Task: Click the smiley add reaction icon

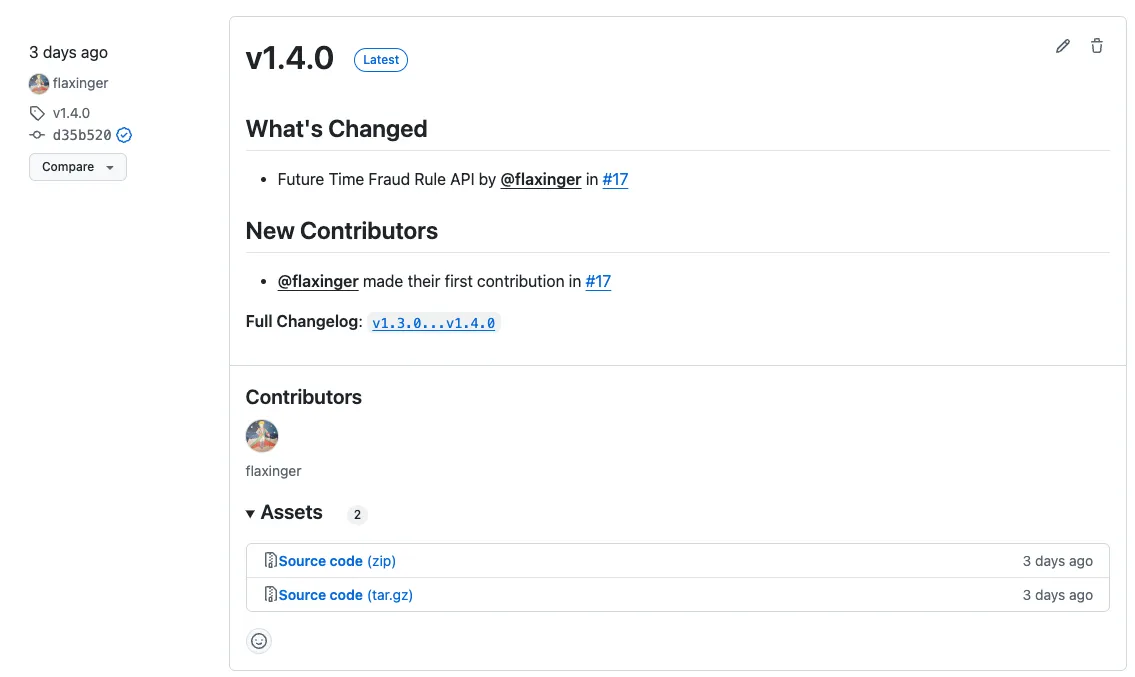Action: (259, 641)
